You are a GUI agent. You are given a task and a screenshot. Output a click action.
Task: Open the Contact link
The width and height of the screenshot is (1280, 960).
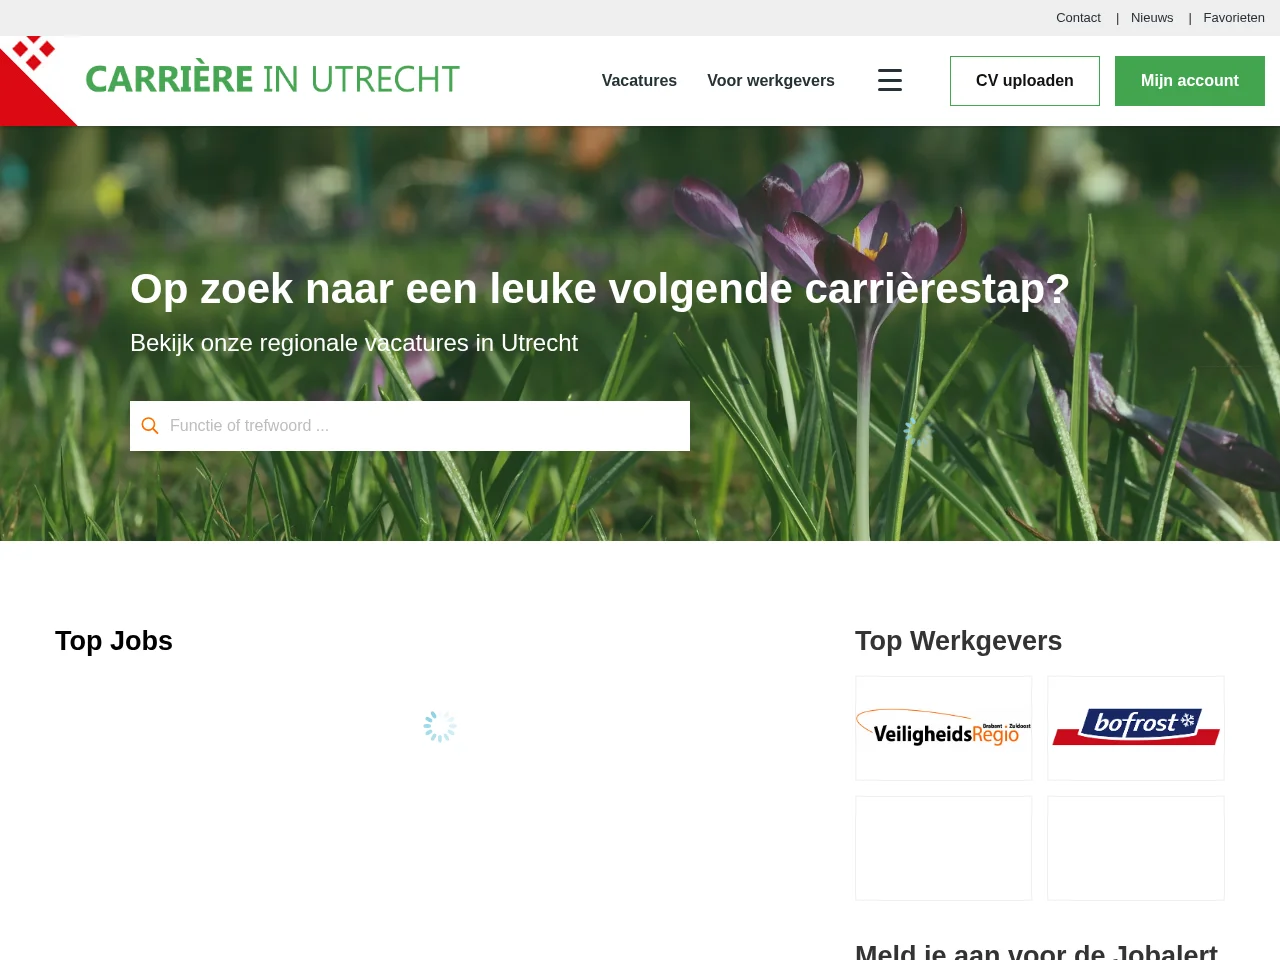pos(1078,18)
